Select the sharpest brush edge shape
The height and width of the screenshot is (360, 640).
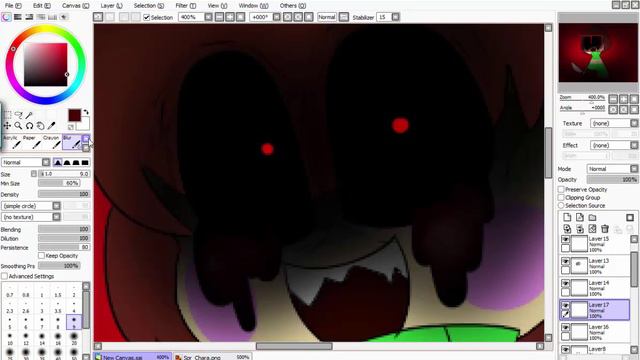[x=58, y=162]
